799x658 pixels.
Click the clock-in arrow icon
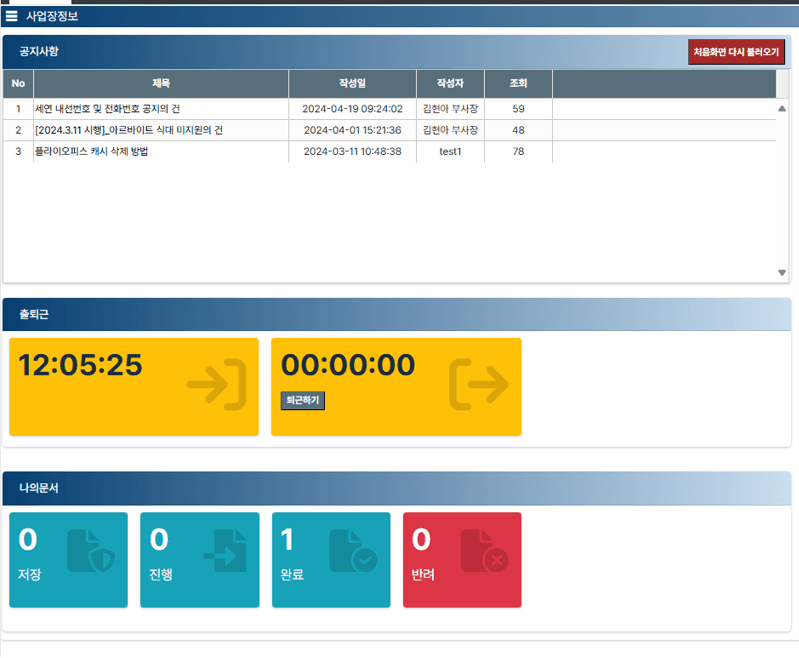217,384
